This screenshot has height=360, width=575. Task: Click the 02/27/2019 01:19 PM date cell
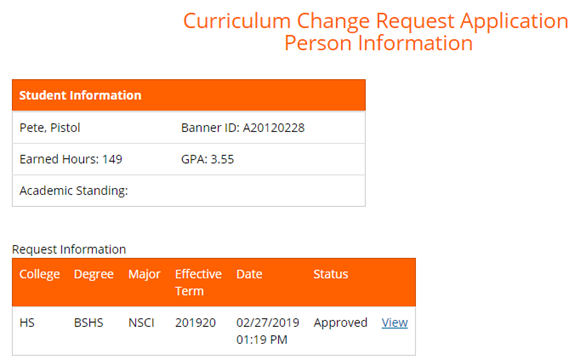(x=268, y=331)
